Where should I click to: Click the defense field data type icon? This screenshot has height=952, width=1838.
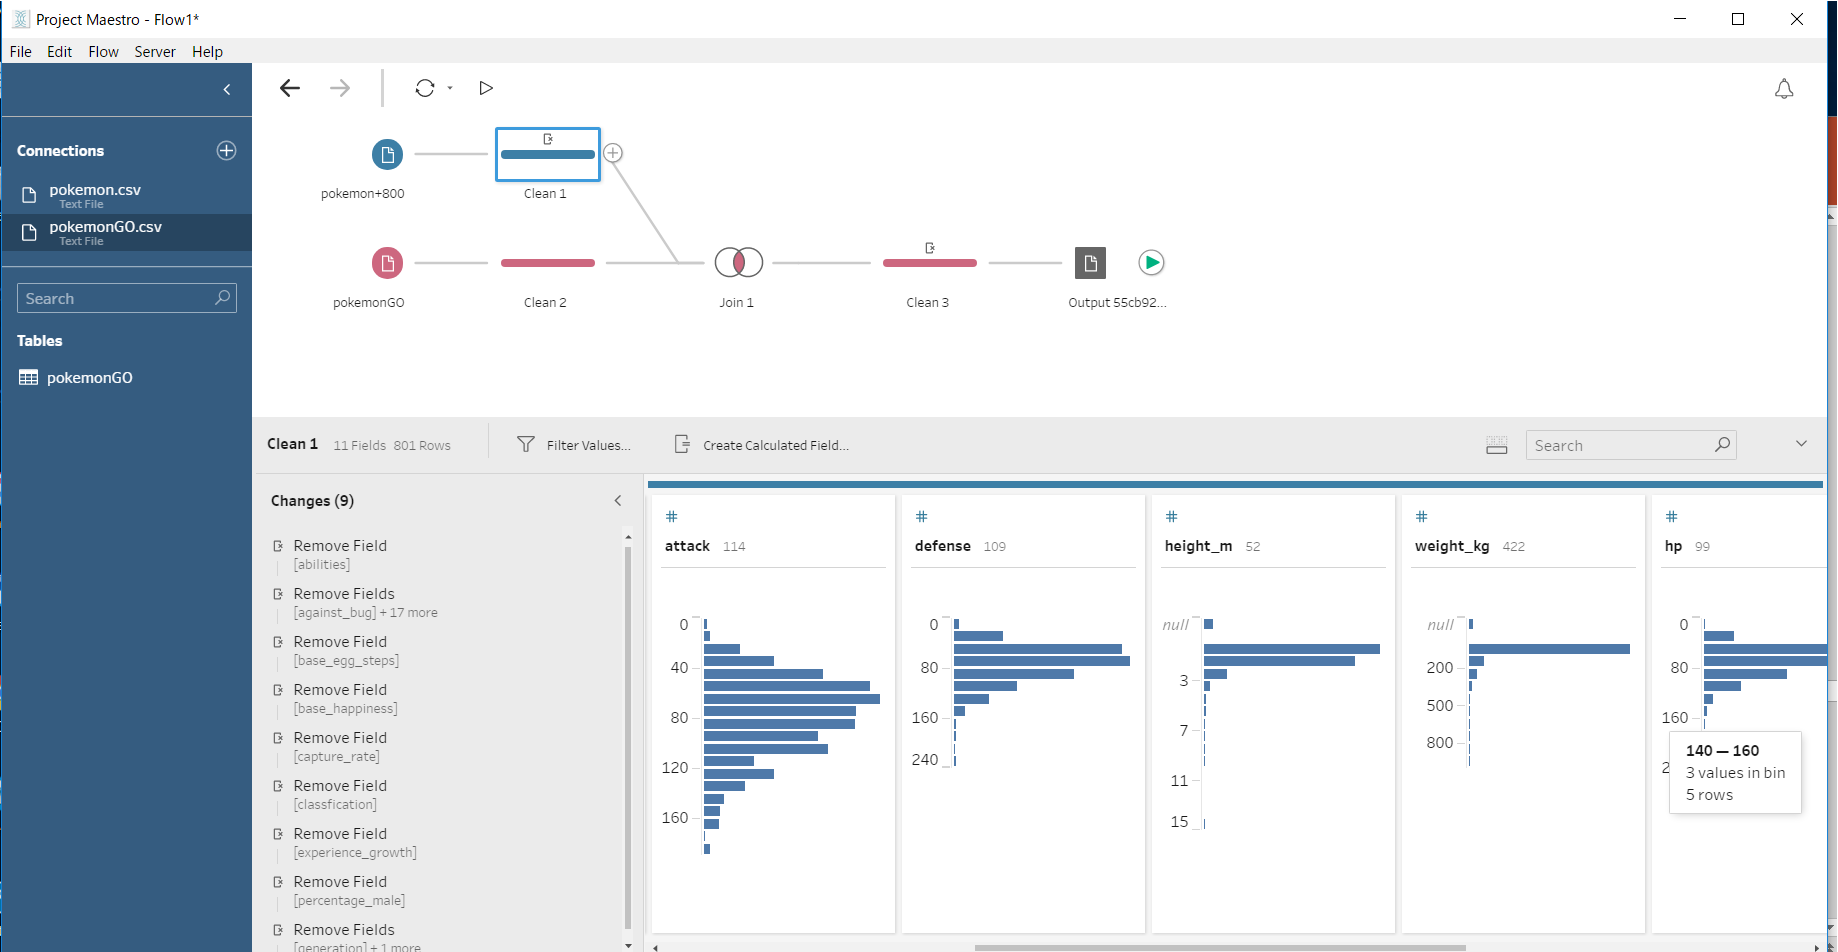(x=922, y=517)
